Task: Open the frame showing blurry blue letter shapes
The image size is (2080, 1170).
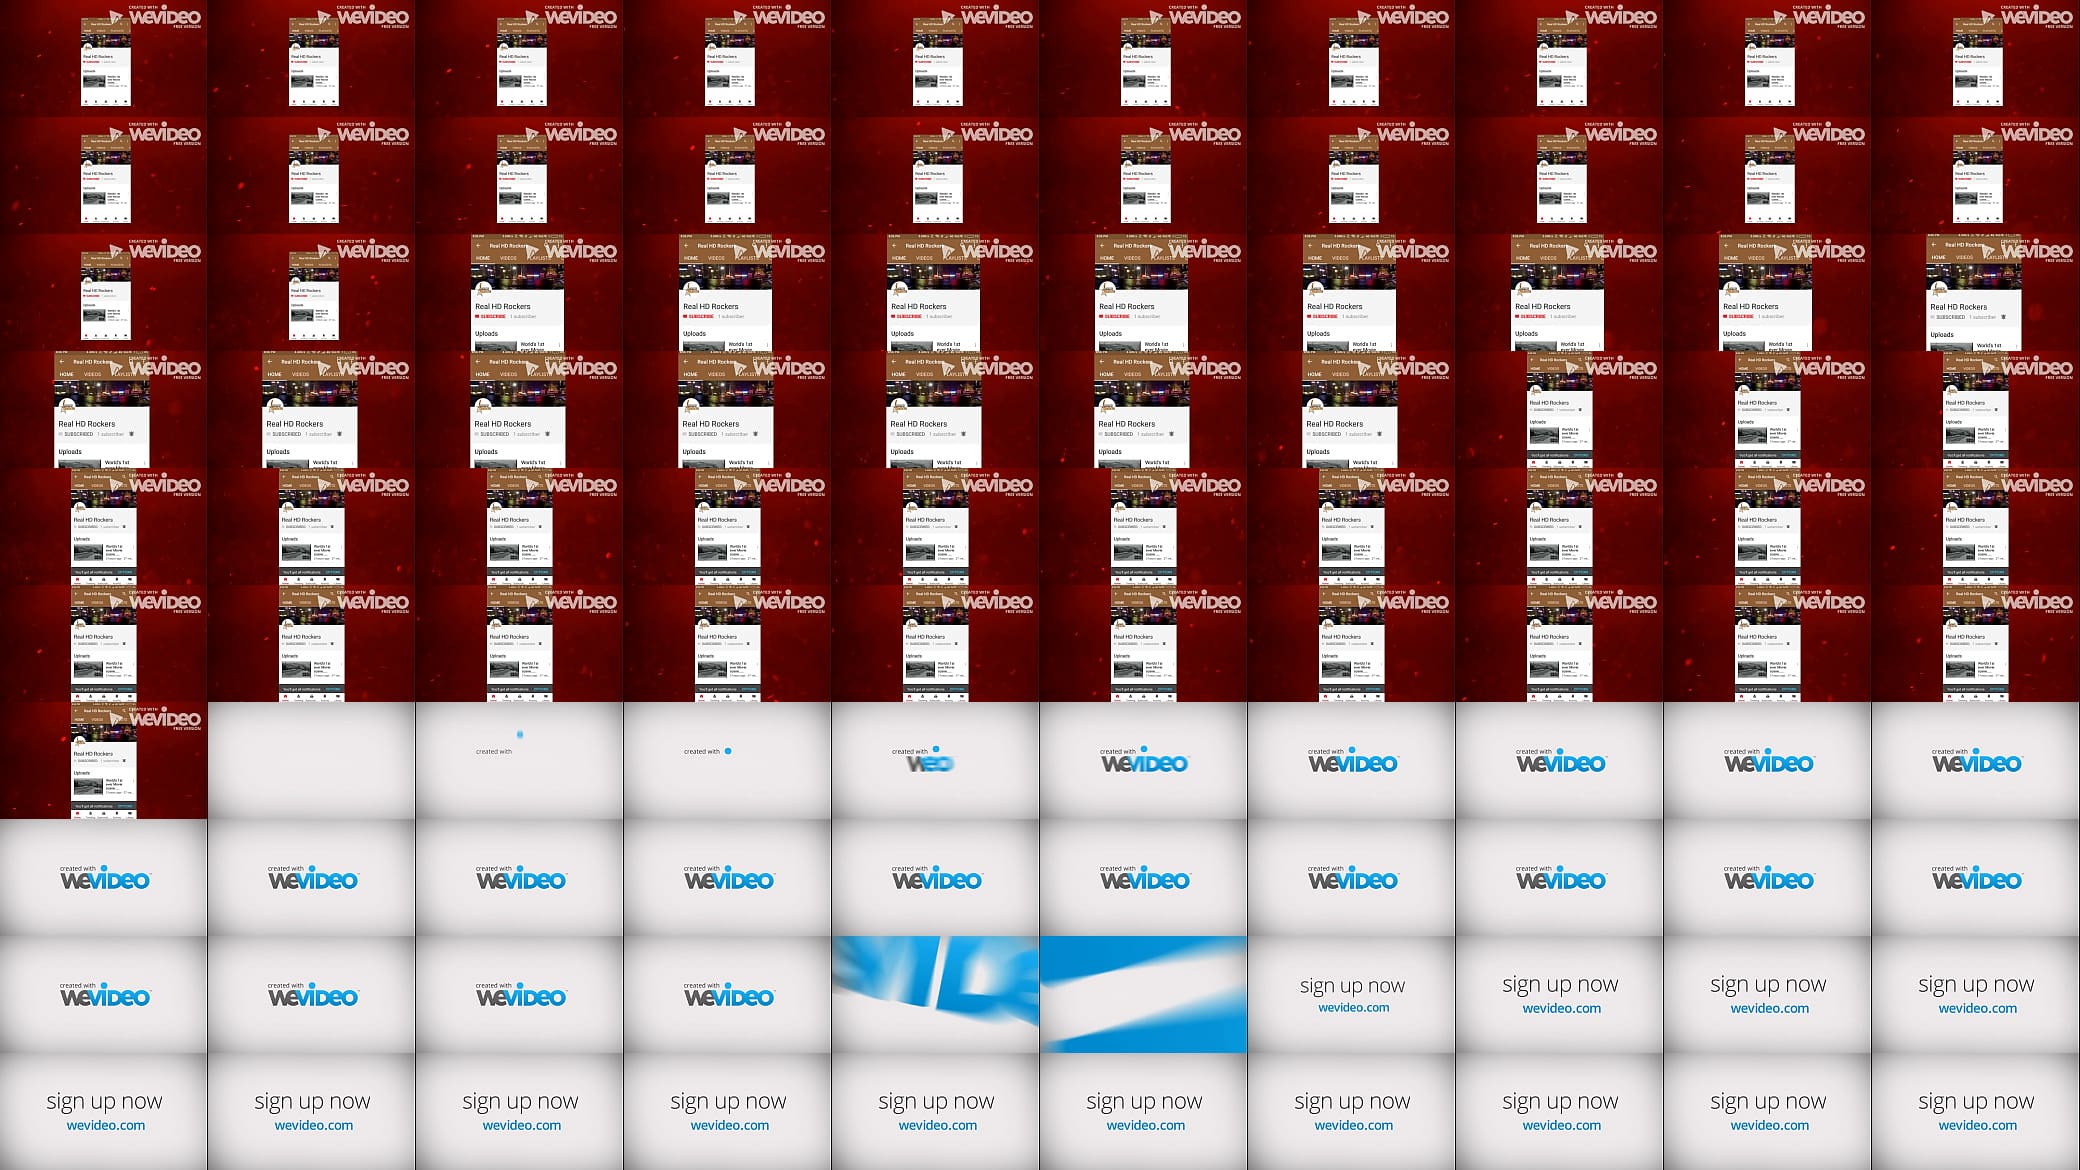Action: point(936,994)
